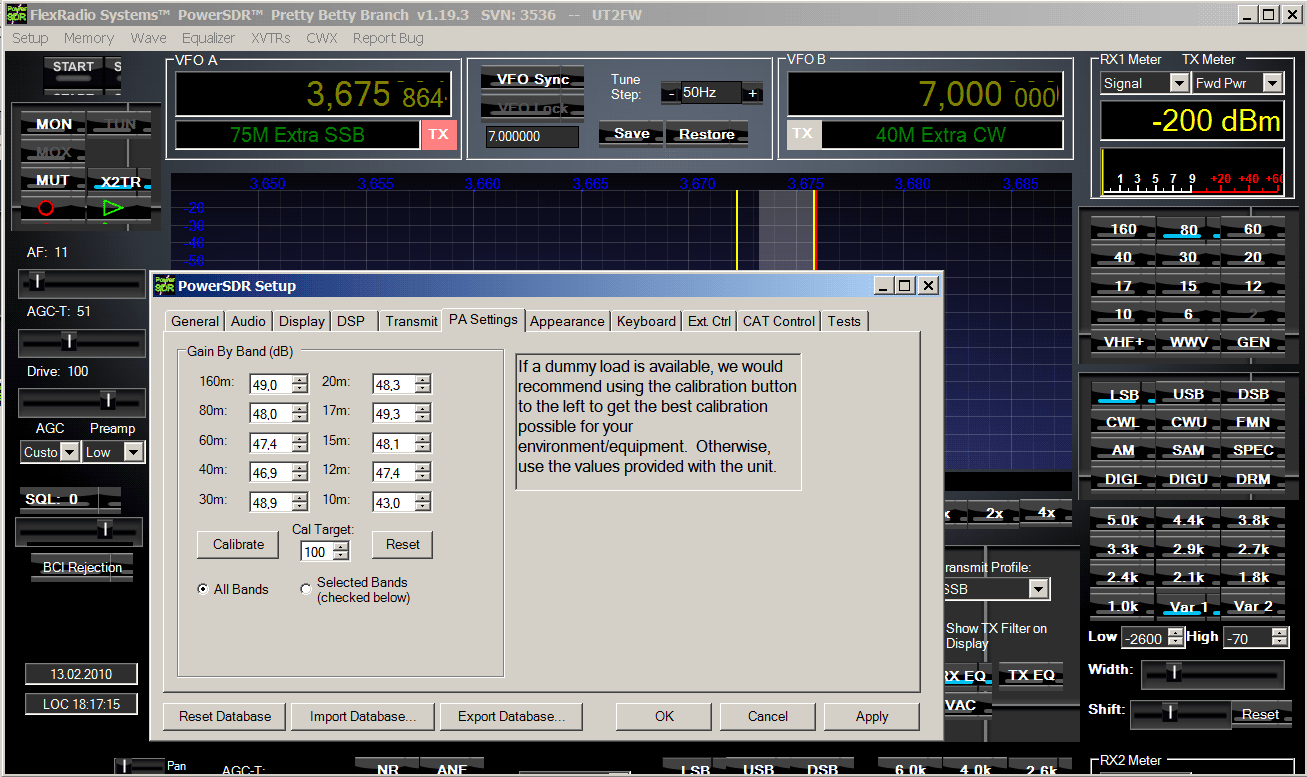
Task: Play back audio with the green triangle button
Action: [x=111, y=209]
